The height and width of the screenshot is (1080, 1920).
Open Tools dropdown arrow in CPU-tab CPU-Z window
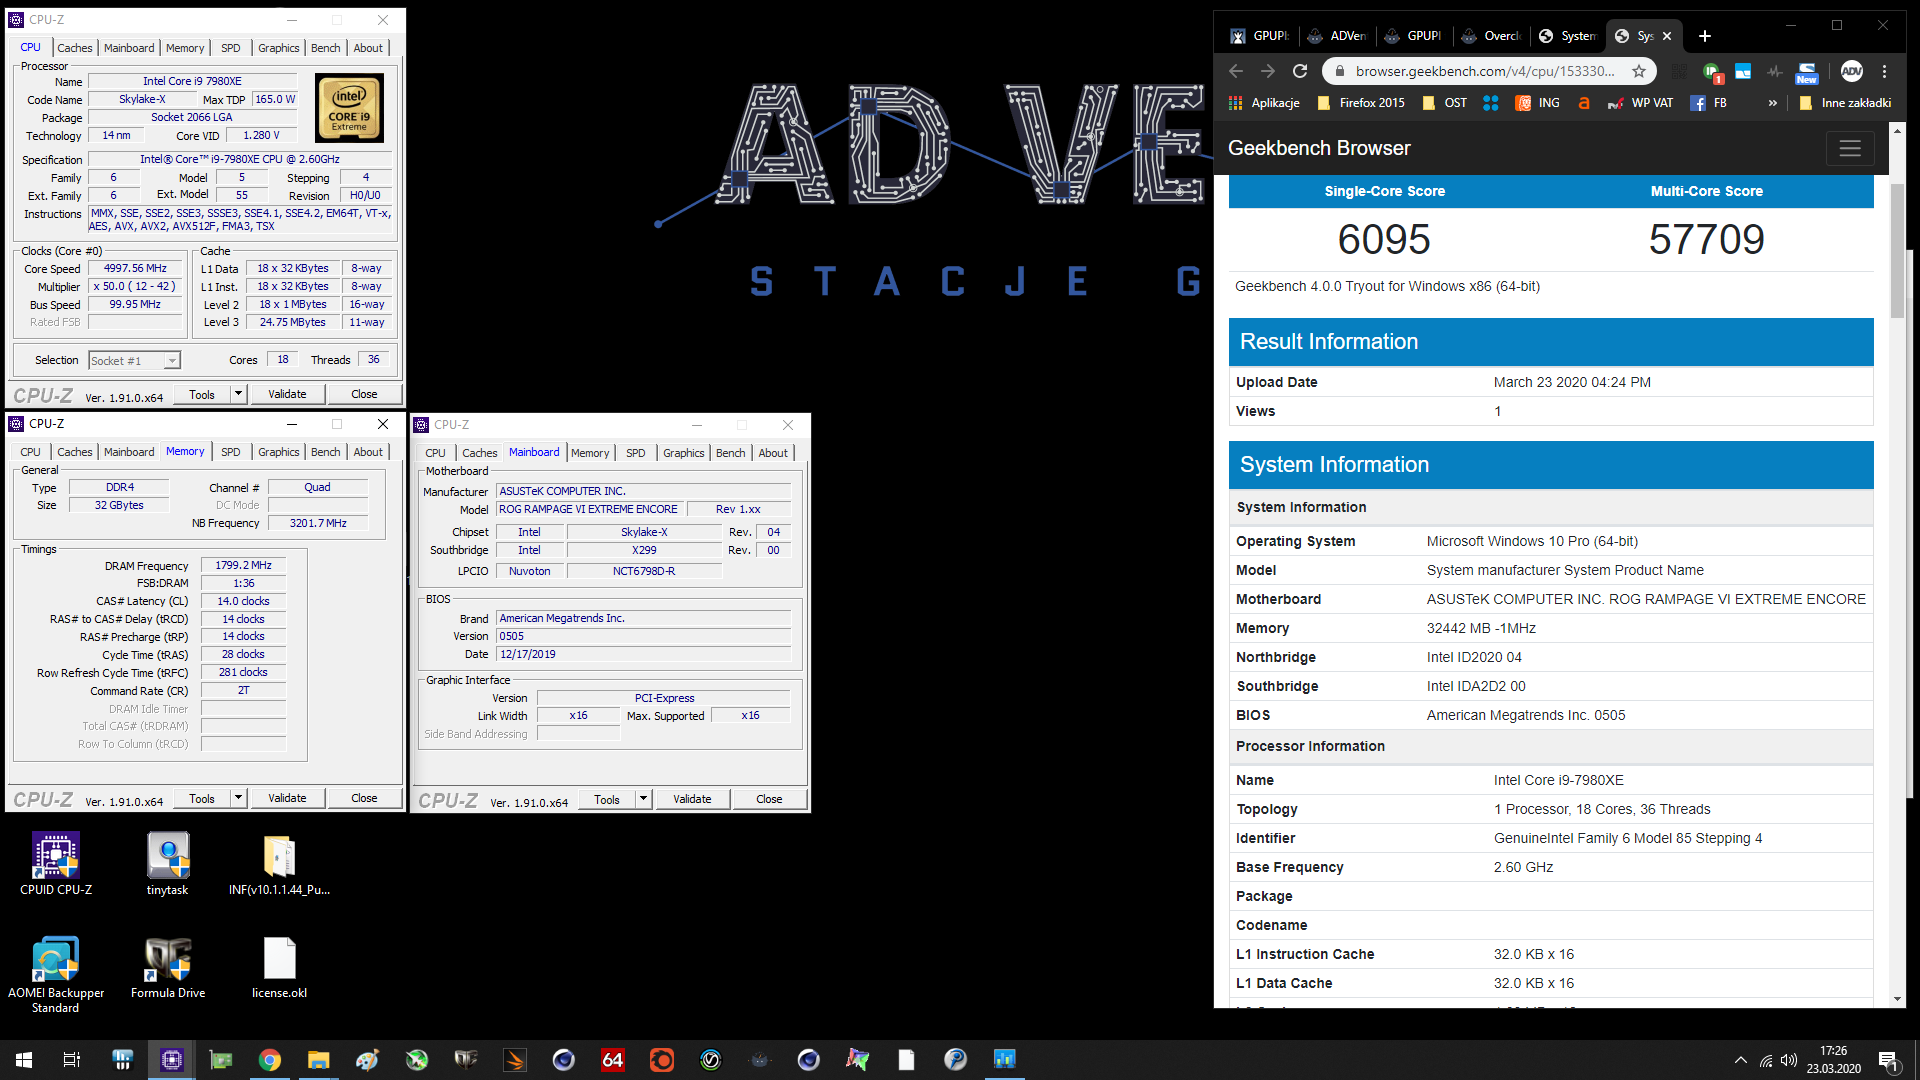coord(238,394)
